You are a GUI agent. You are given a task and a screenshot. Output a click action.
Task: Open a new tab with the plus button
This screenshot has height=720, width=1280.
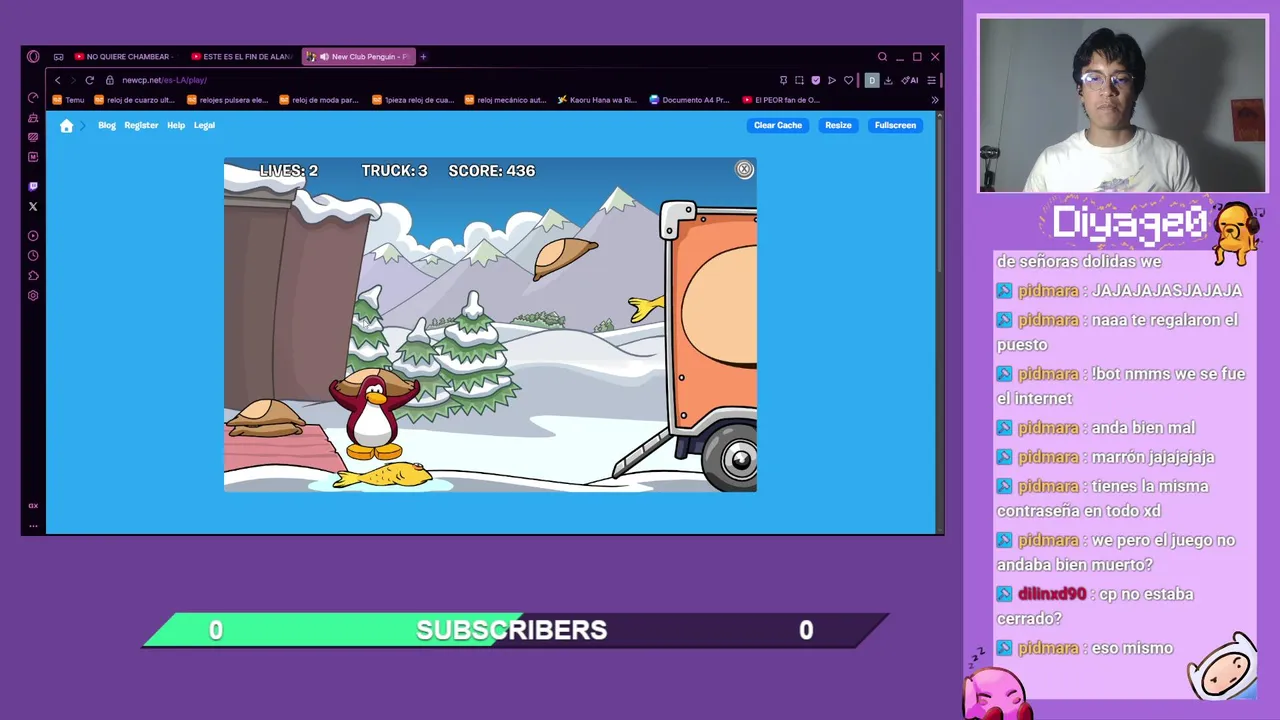pyautogui.click(x=423, y=57)
